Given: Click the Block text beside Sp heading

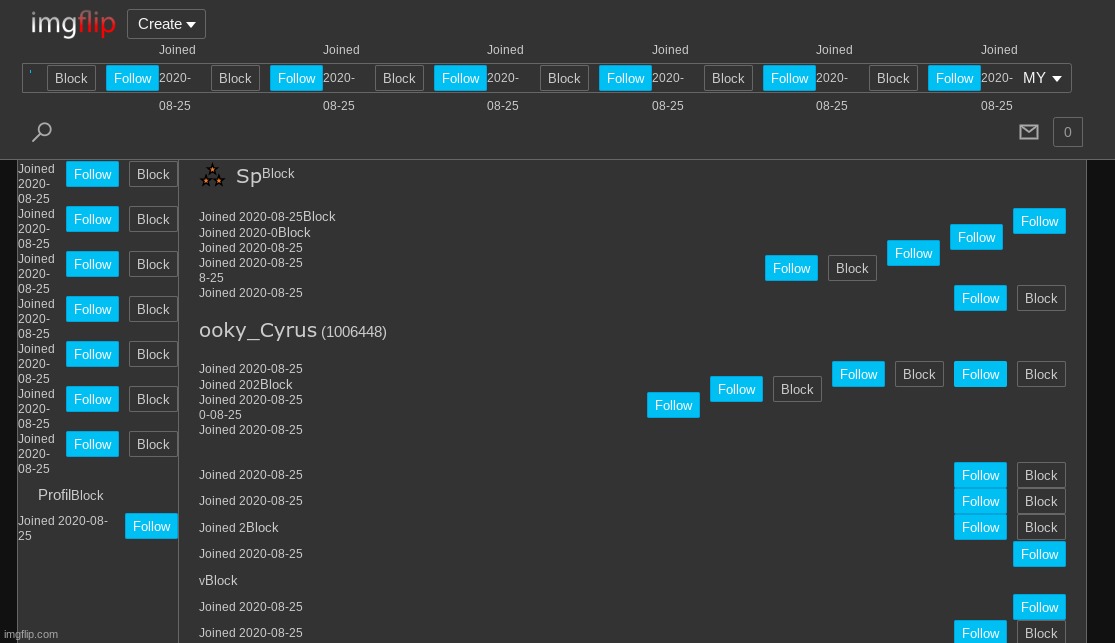Looking at the screenshot, I should point(278,174).
